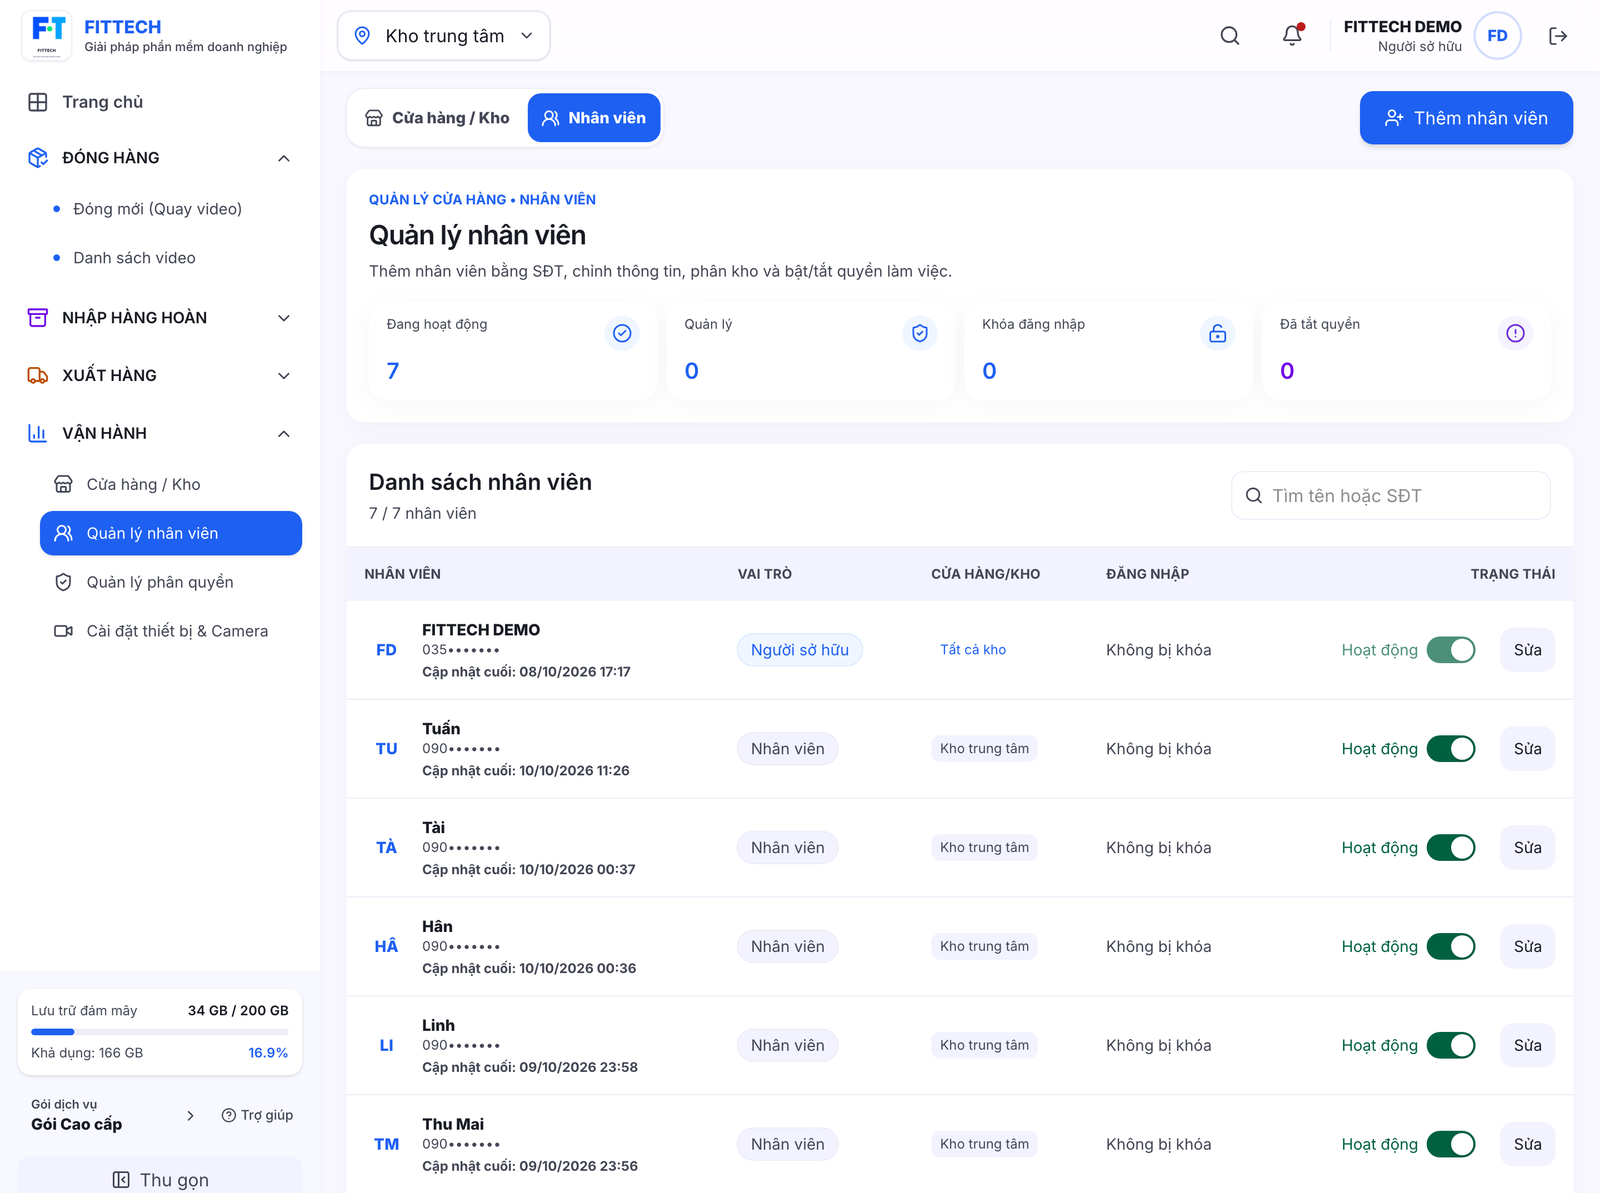1600x1193 pixels.
Task: Switch off Linh's active status
Action: point(1451,1046)
